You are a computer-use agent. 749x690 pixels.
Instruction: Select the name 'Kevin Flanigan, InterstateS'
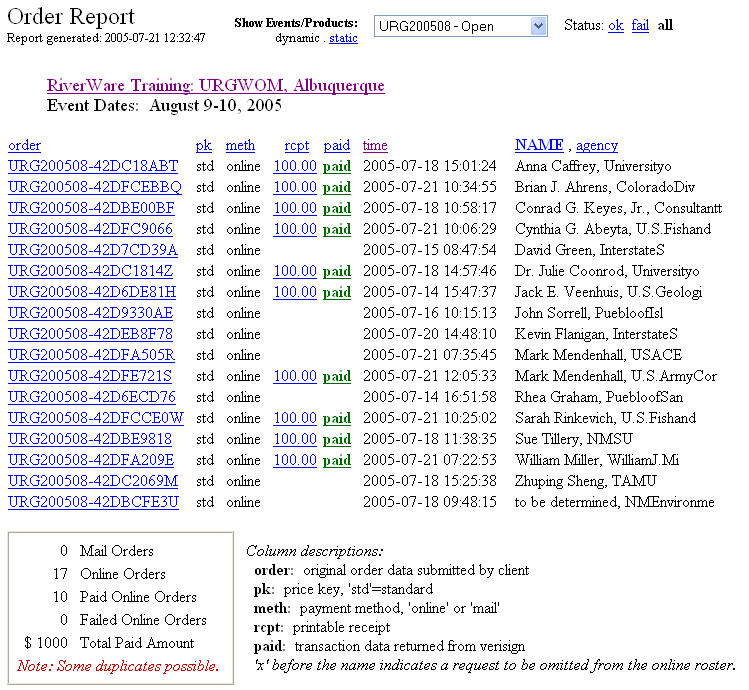pyautogui.click(x=596, y=334)
